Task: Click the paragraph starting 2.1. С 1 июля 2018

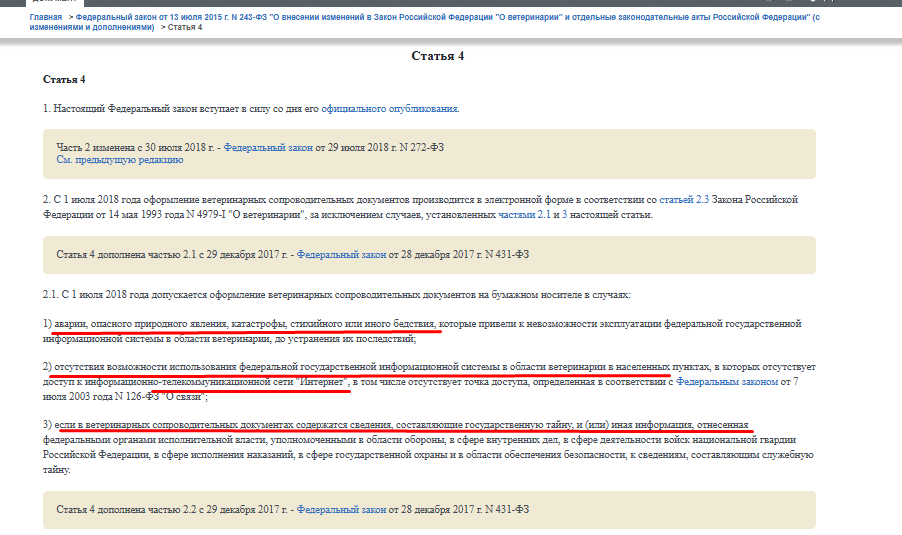Action: [337, 295]
